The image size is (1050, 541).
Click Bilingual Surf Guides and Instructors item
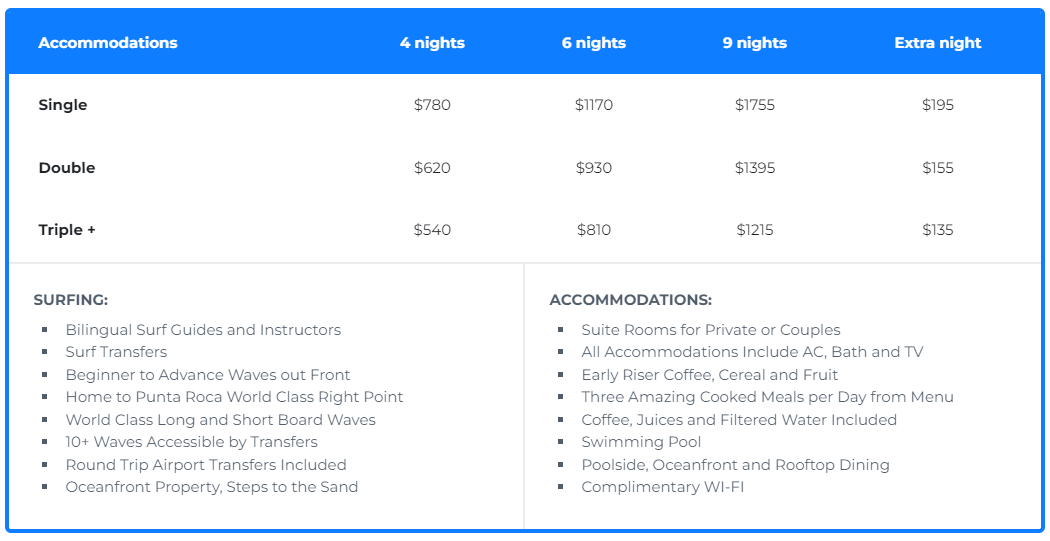203,330
